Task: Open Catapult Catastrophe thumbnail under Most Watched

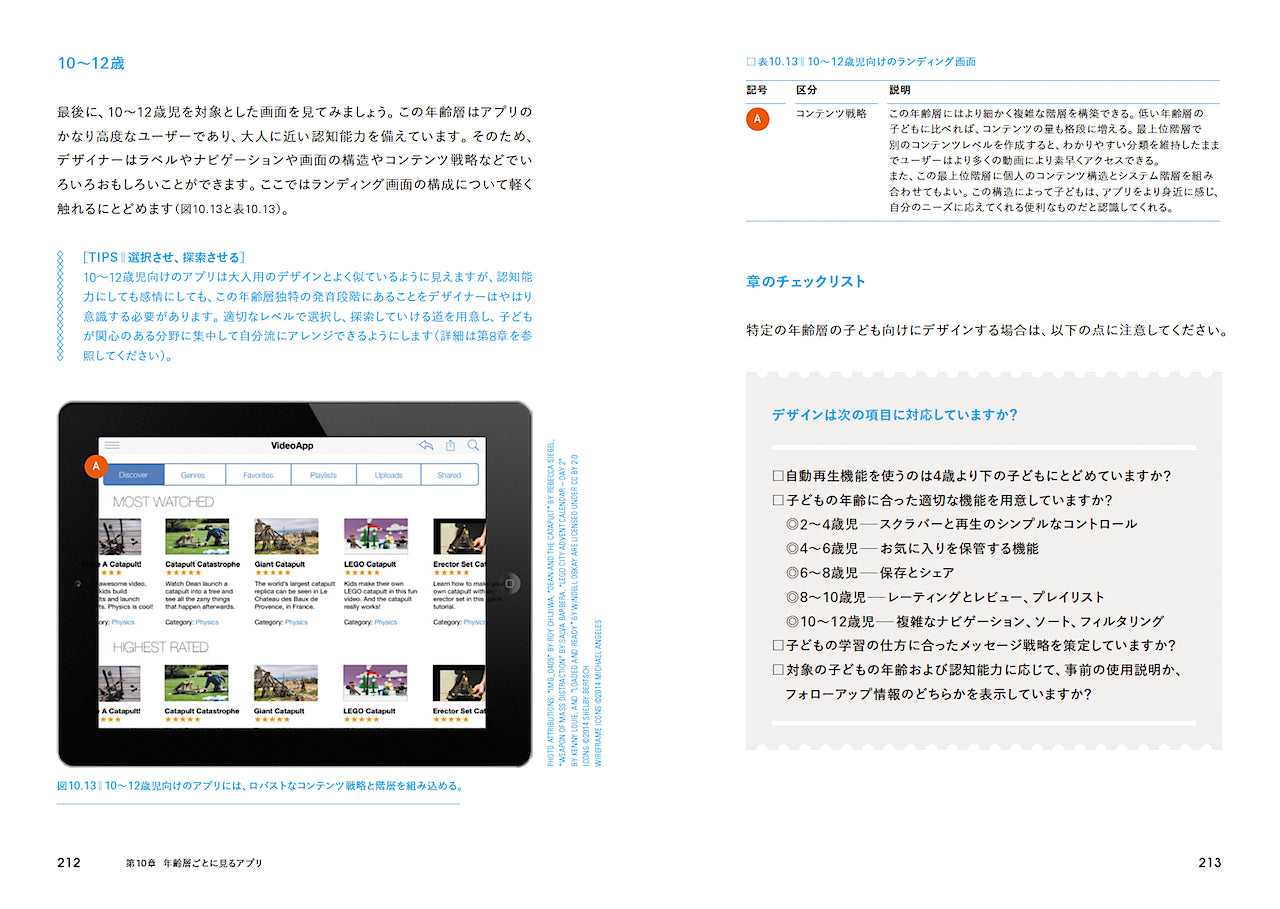Action: (x=196, y=537)
